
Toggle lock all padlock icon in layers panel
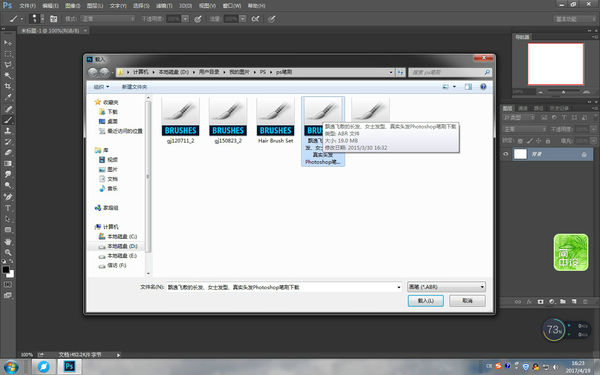tap(548, 141)
